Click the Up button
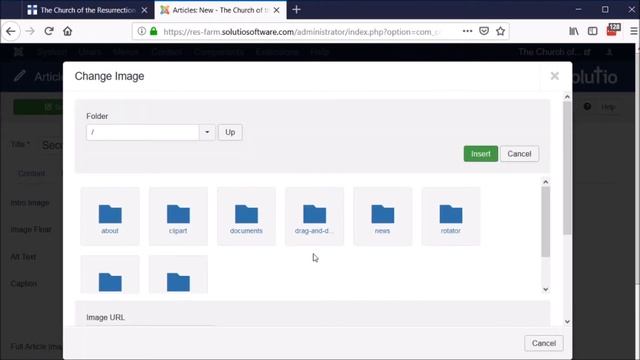Image resolution: width=640 pixels, height=360 pixels. 230,132
